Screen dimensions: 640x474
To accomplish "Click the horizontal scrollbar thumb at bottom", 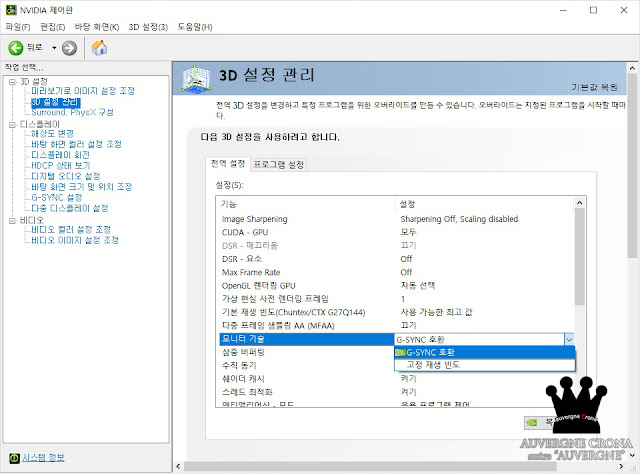I will coord(370,466).
